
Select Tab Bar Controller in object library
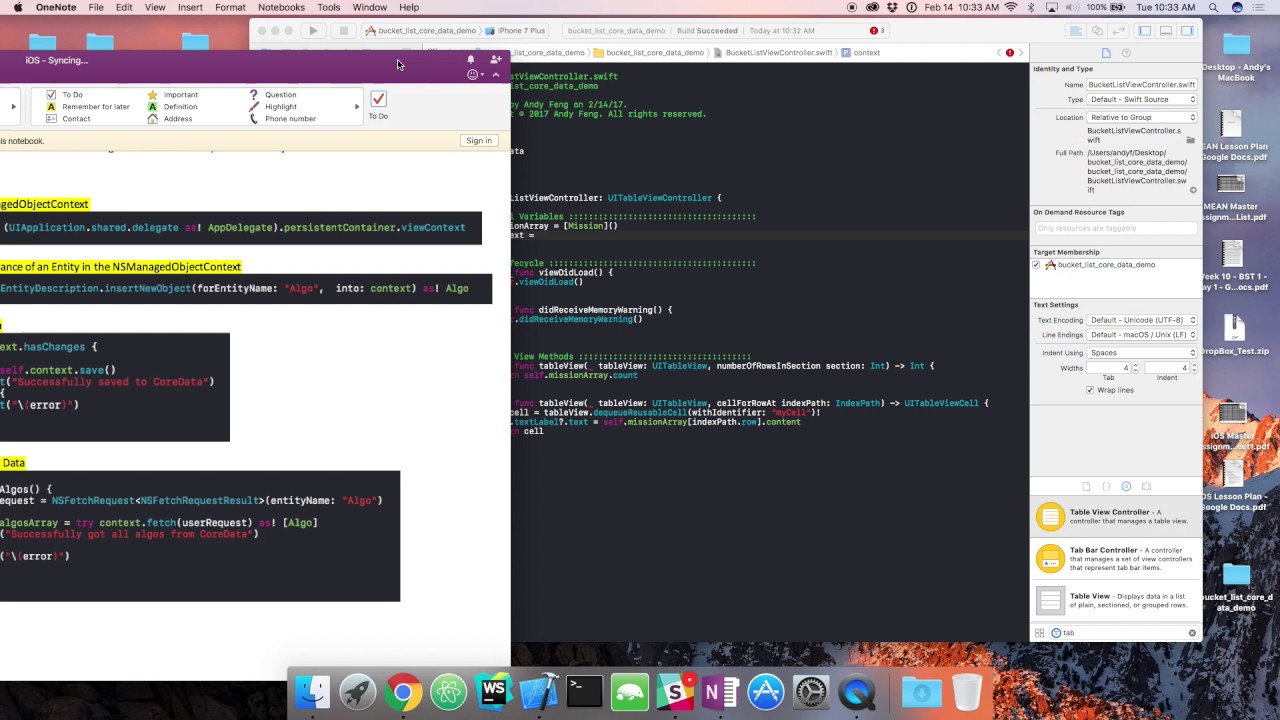[x=1116, y=558]
